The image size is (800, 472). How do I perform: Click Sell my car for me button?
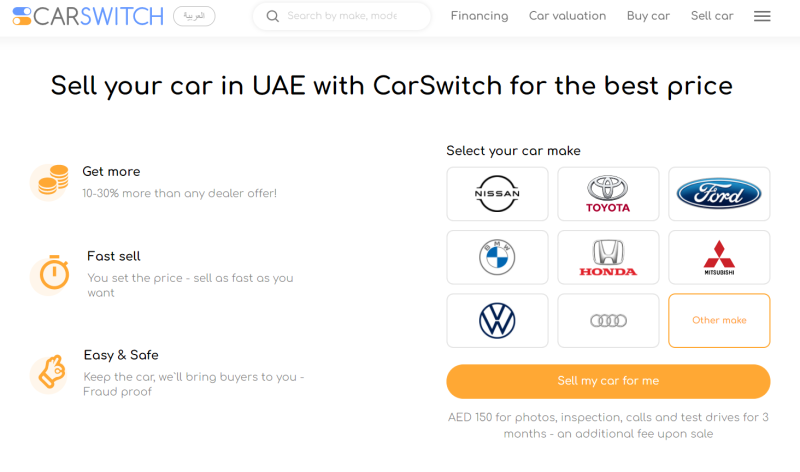click(608, 381)
